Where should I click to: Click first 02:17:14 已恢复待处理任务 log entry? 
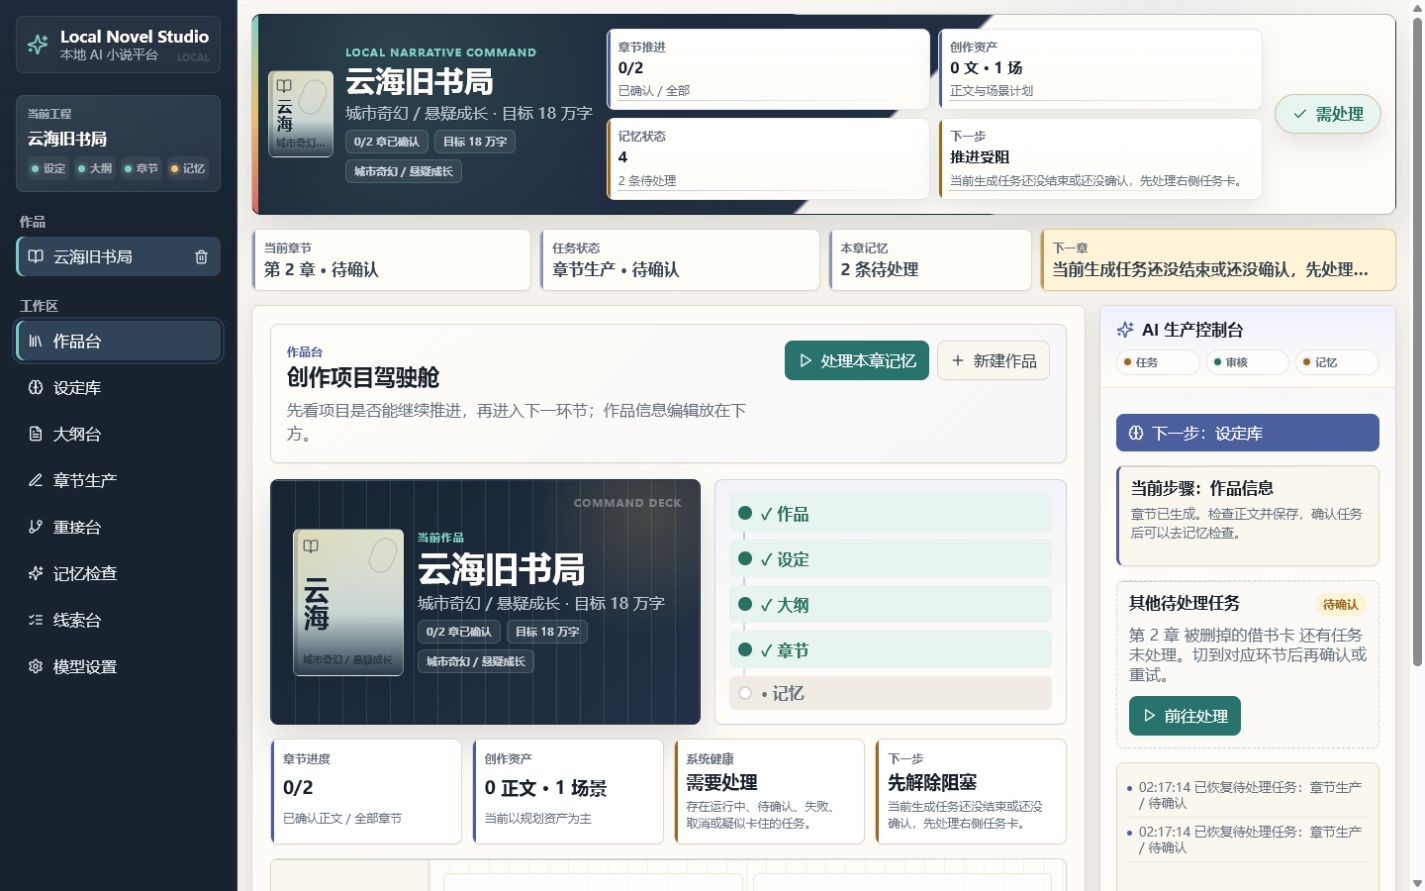(1247, 795)
